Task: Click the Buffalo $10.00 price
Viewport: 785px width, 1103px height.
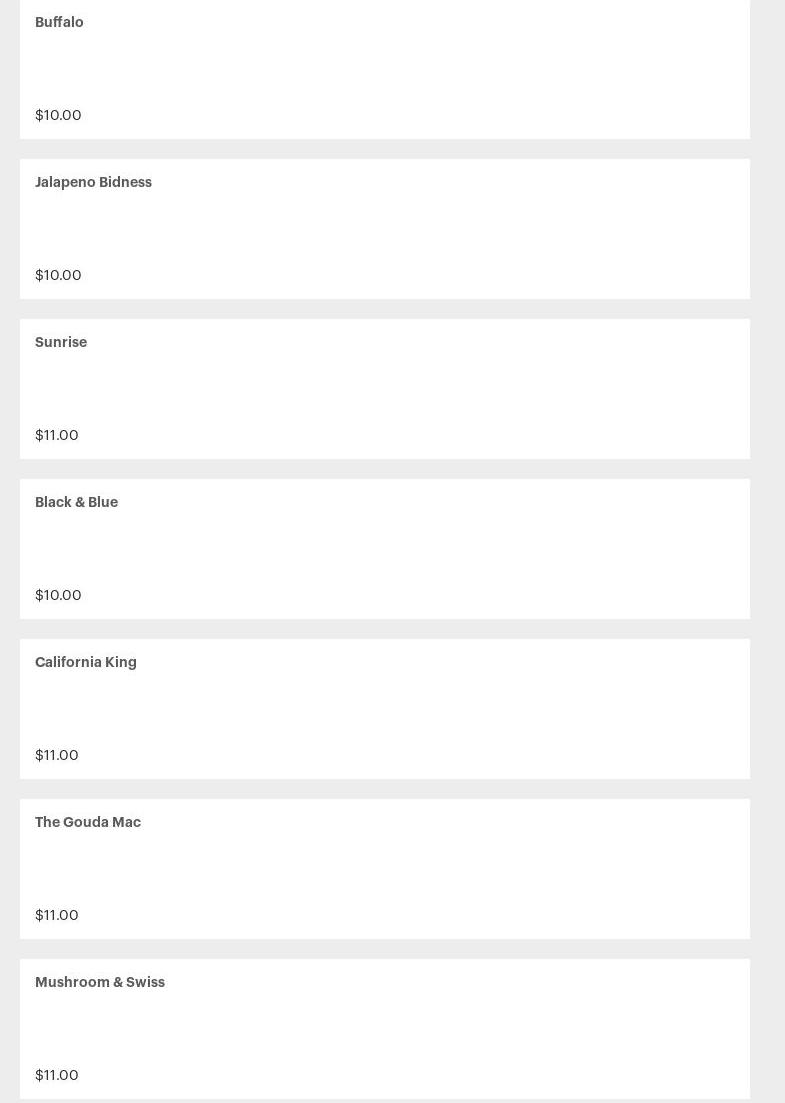Action: pos(58,115)
